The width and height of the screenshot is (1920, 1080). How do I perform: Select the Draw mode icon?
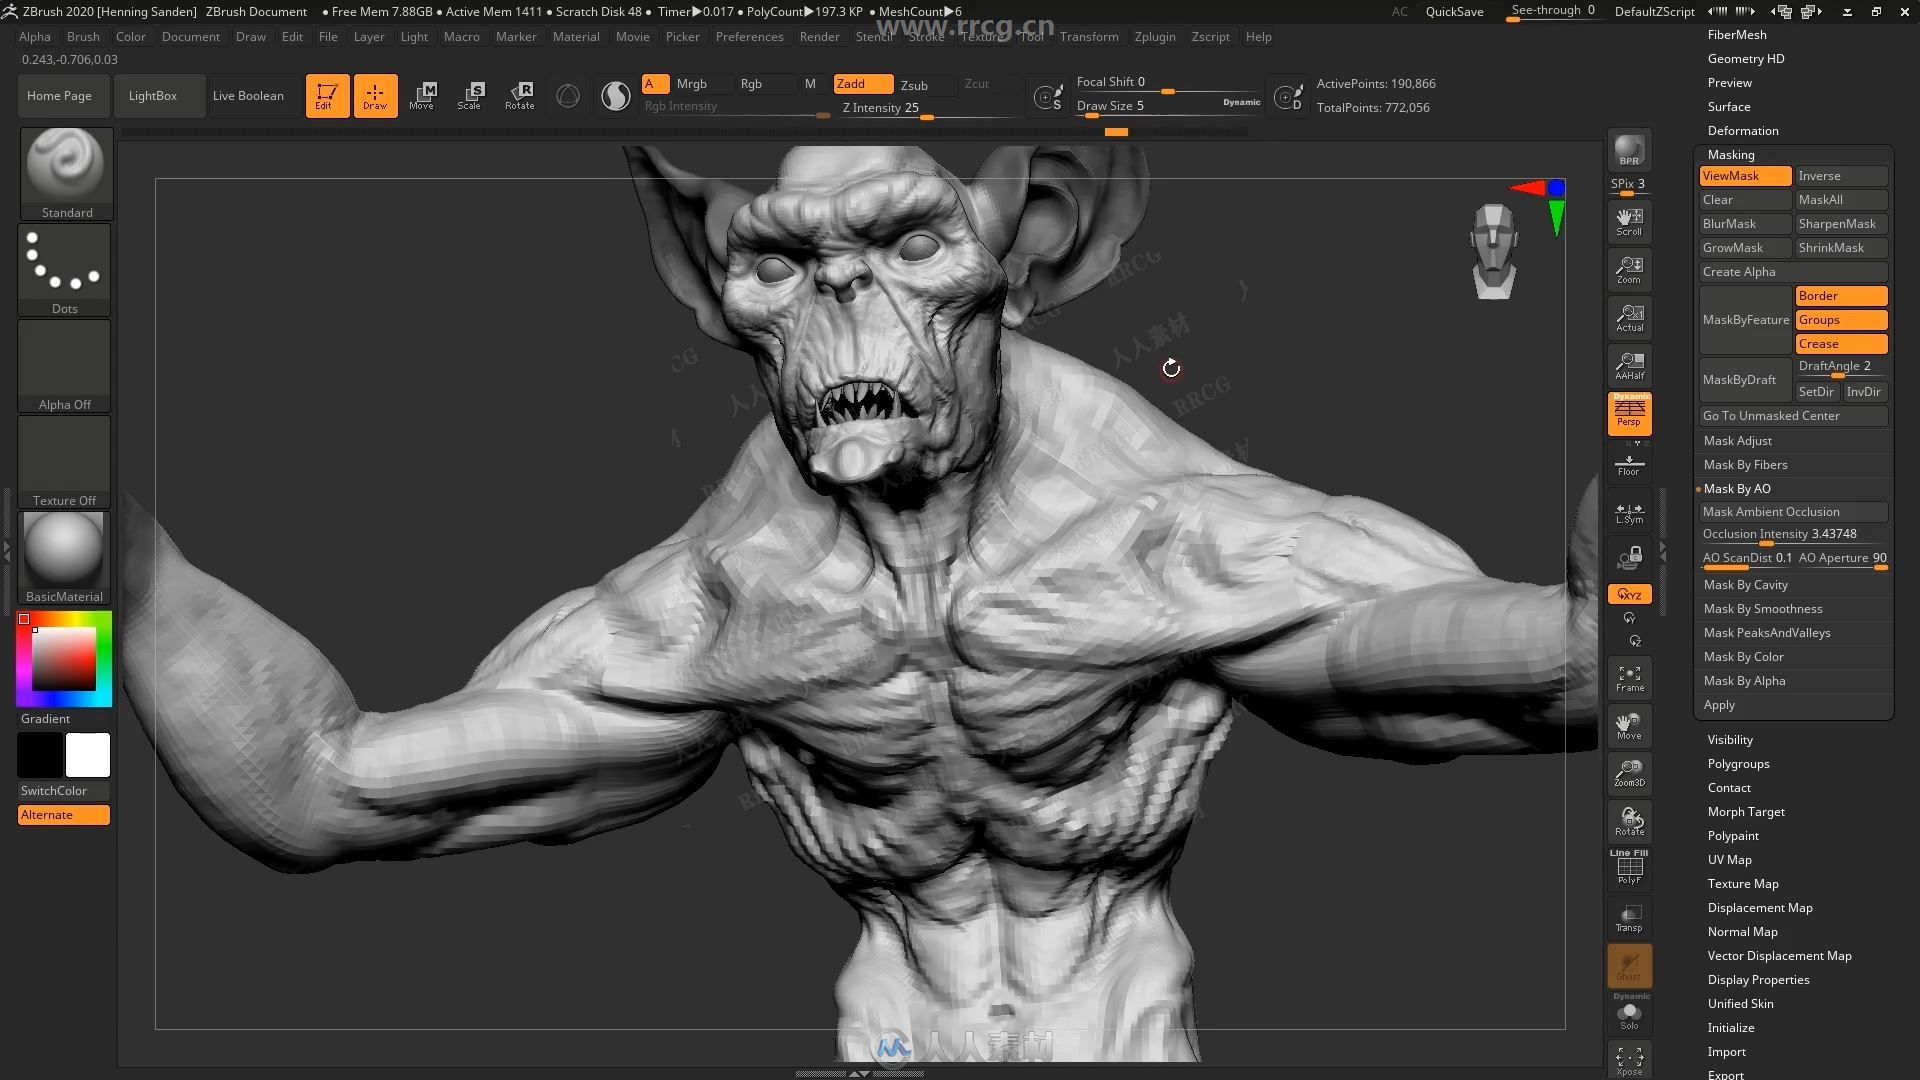click(375, 96)
